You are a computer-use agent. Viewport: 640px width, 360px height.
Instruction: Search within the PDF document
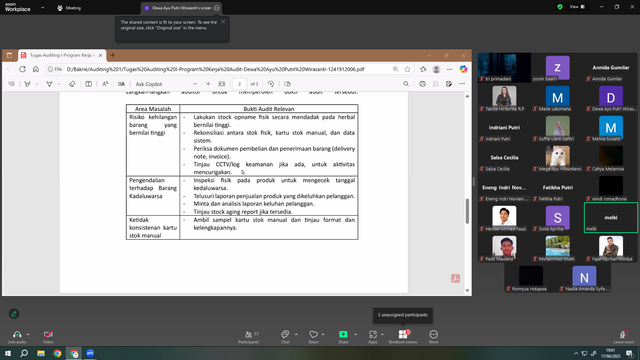click(x=406, y=84)
